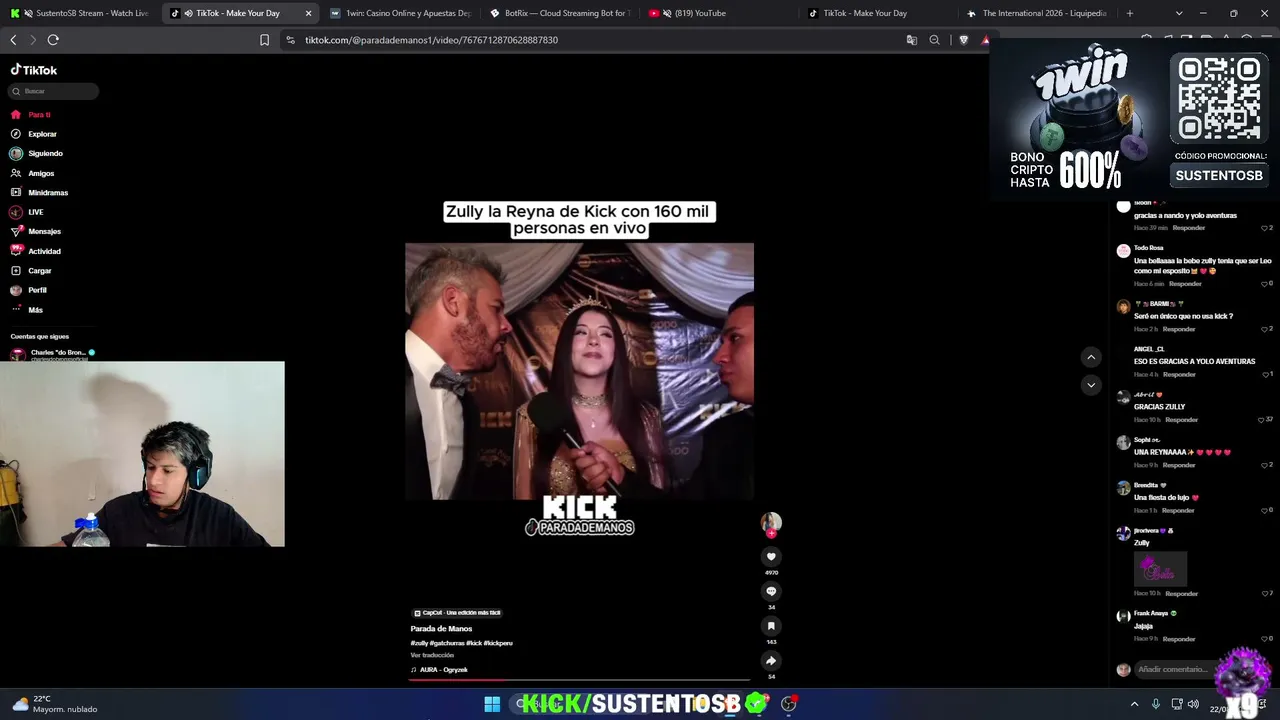Click the TikTok logo in the sidebar
Screen dimensions: 1280x720
coord(34,70)
